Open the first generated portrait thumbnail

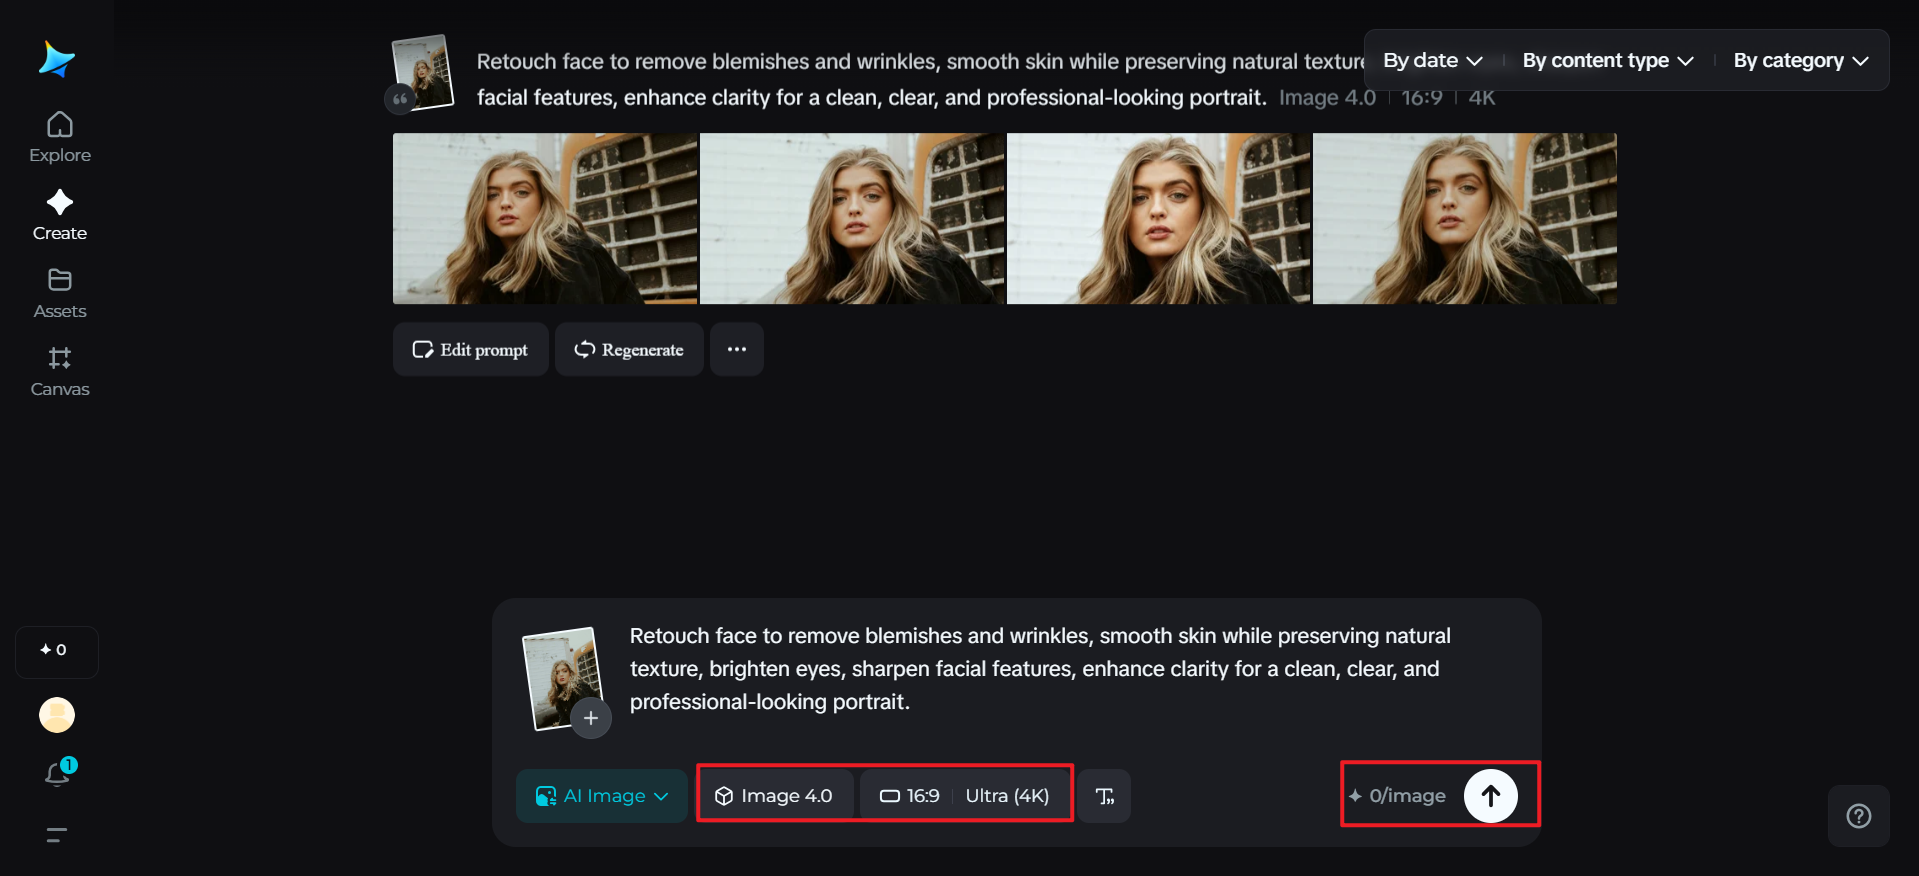click(545, 219)
